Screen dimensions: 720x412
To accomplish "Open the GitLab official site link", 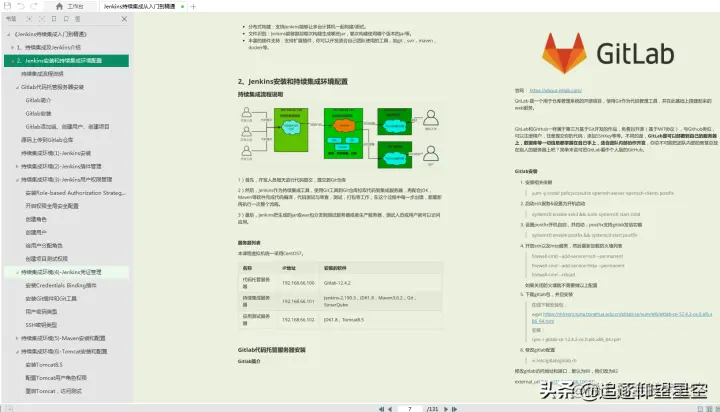I will click(556, 90).
